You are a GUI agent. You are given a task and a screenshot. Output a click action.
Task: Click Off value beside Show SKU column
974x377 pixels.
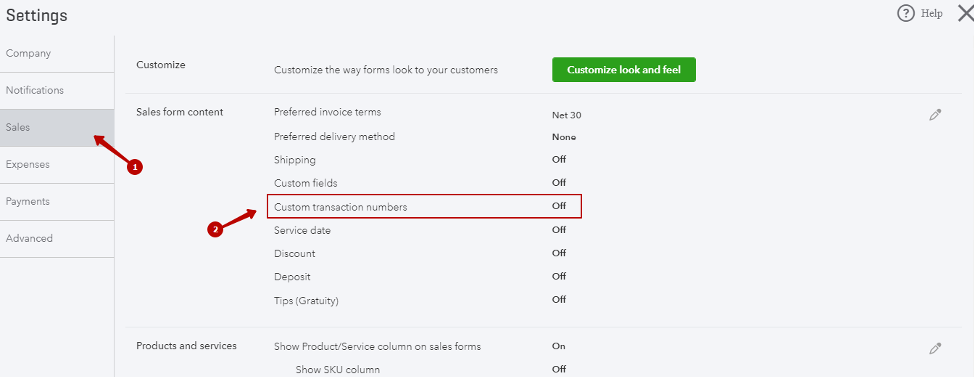coord(559,370)
